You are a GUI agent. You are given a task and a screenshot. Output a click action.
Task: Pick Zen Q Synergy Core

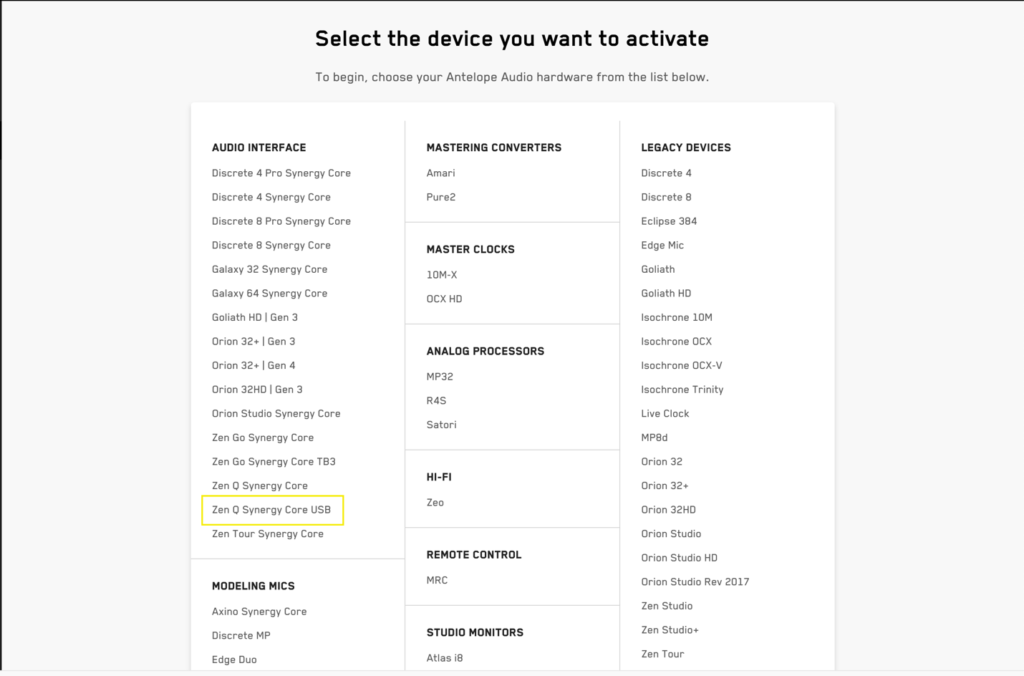259,486
